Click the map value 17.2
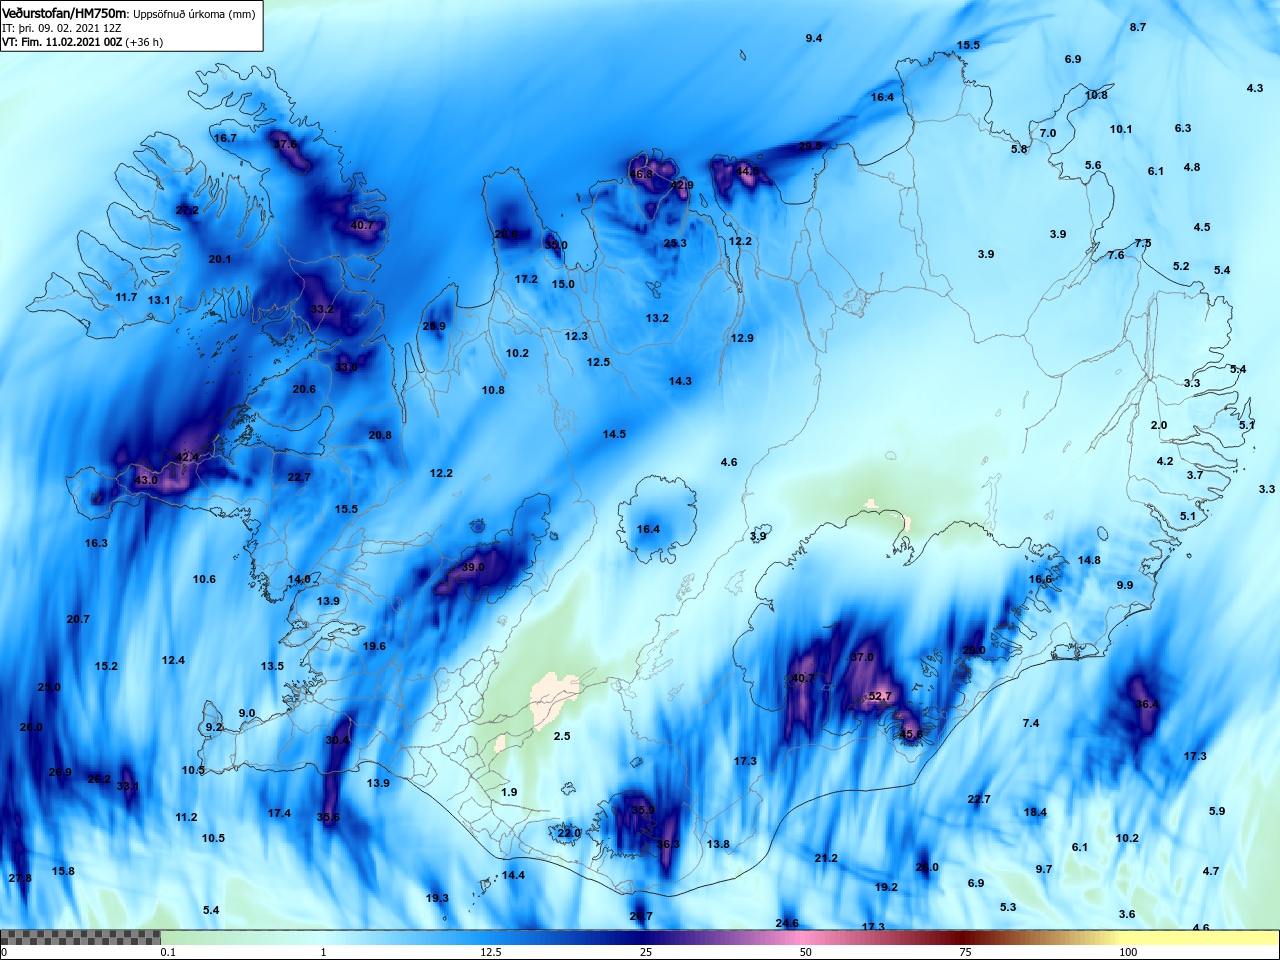 click(527, 279)
